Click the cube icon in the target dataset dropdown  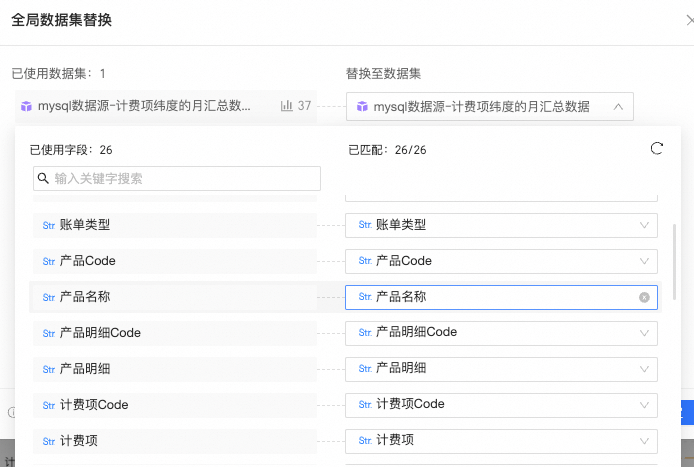click(x=362, y=106)
